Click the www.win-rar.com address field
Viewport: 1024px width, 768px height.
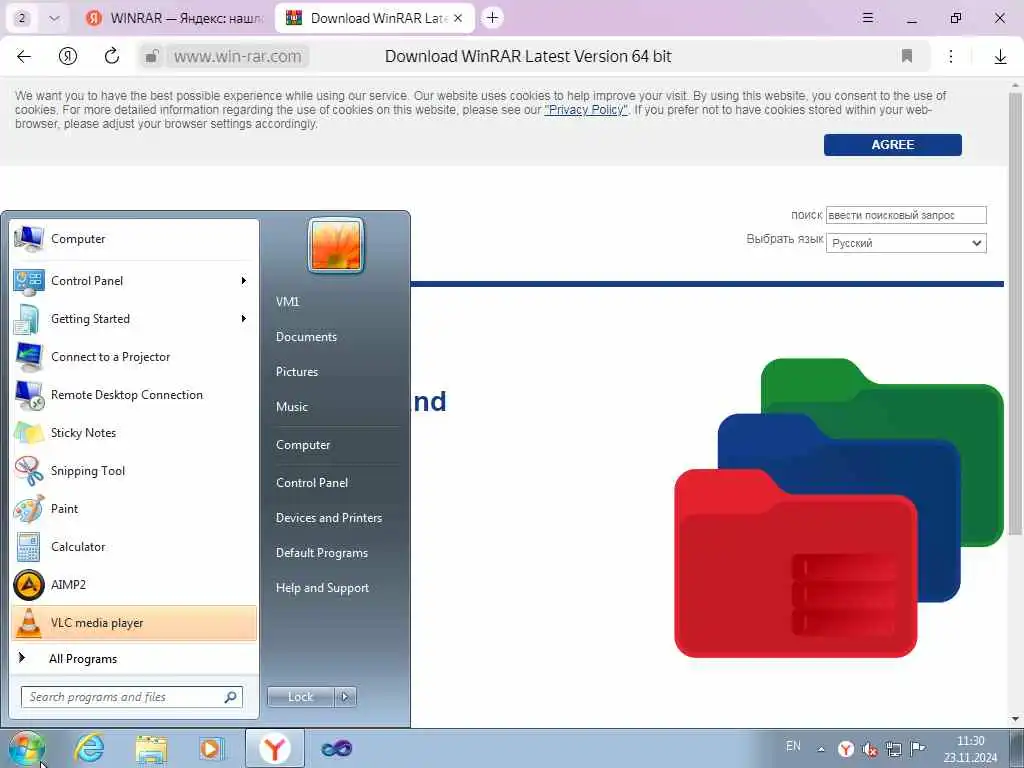238,57
